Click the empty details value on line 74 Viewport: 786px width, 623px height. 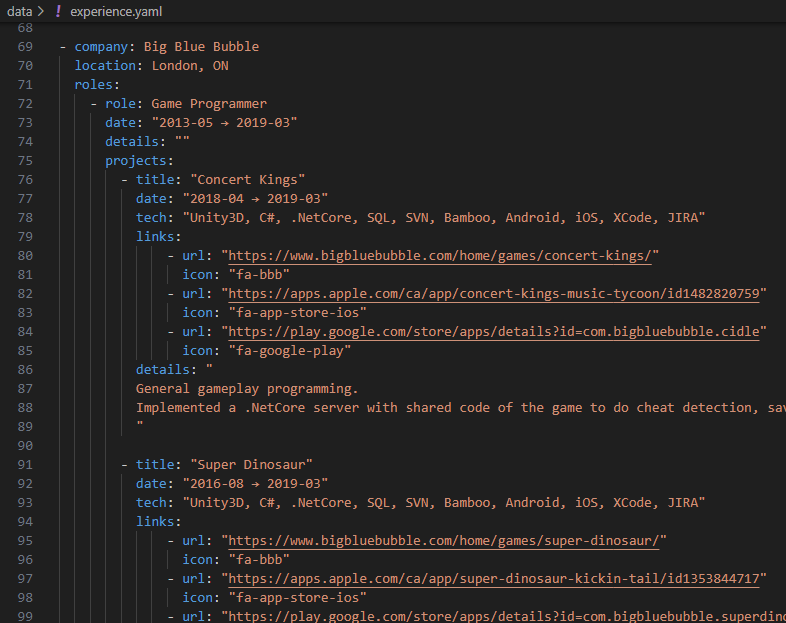[x=182, y=140]
